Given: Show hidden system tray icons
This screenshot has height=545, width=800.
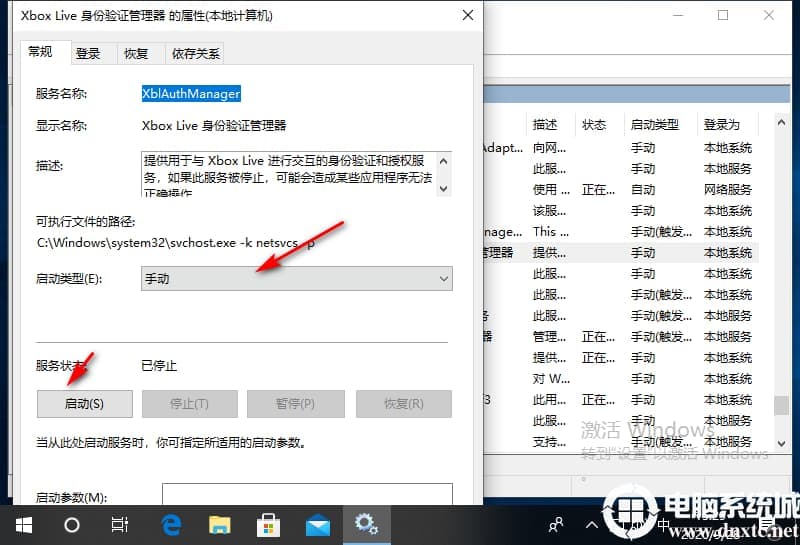Looking at the screenshot, I should [591, 525].
